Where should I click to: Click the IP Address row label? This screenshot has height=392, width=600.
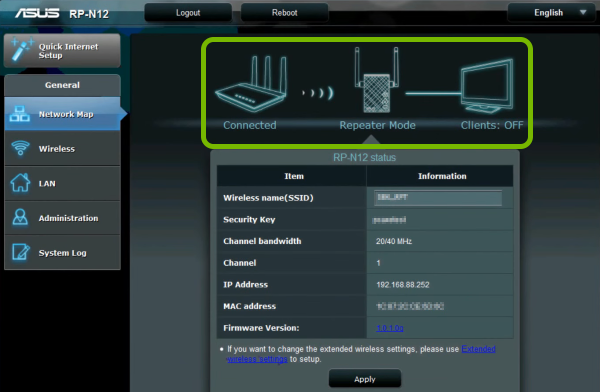point(245,285)
